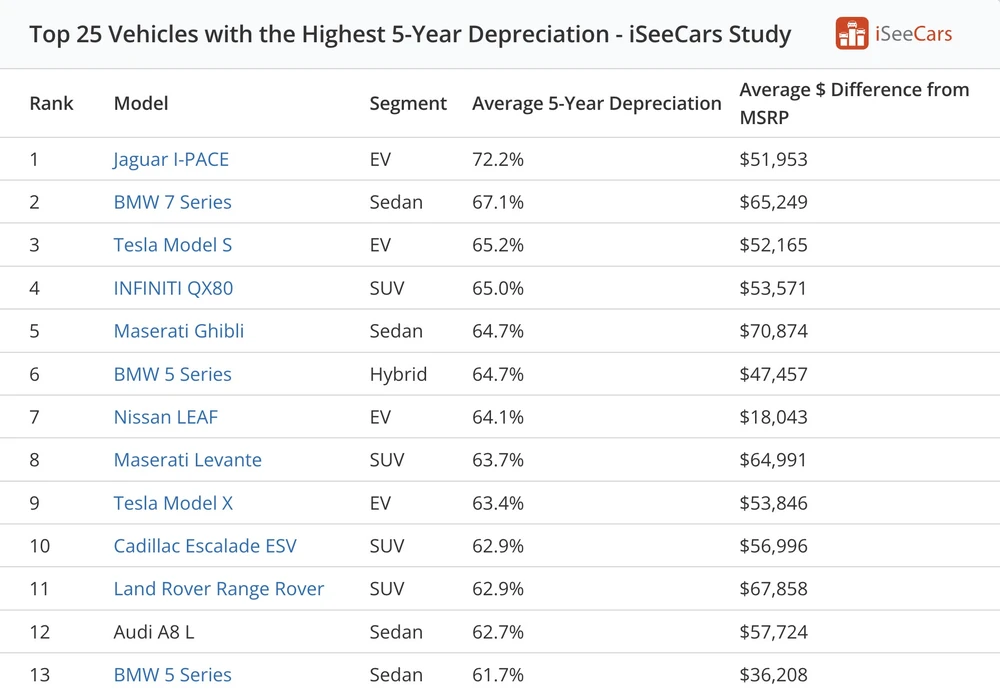The image size is (1000, 694).
Task: Click the iSeeCars logo icon
Action: click(x=852, y=34)
